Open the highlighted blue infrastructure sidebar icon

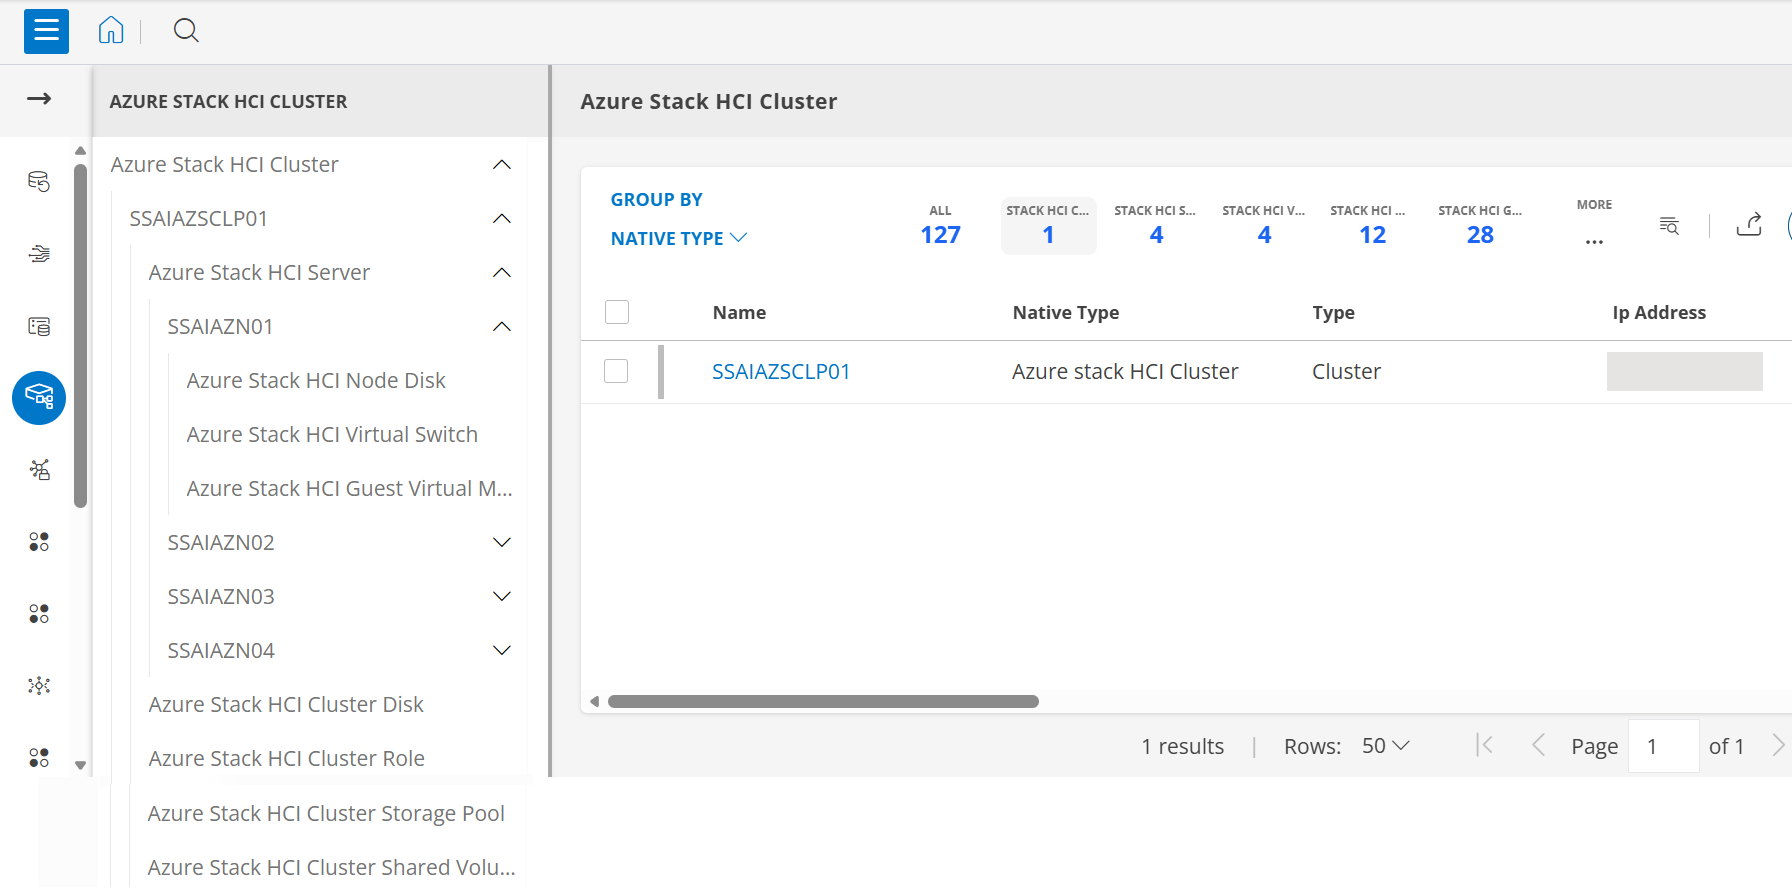click(x=39, y=398)
